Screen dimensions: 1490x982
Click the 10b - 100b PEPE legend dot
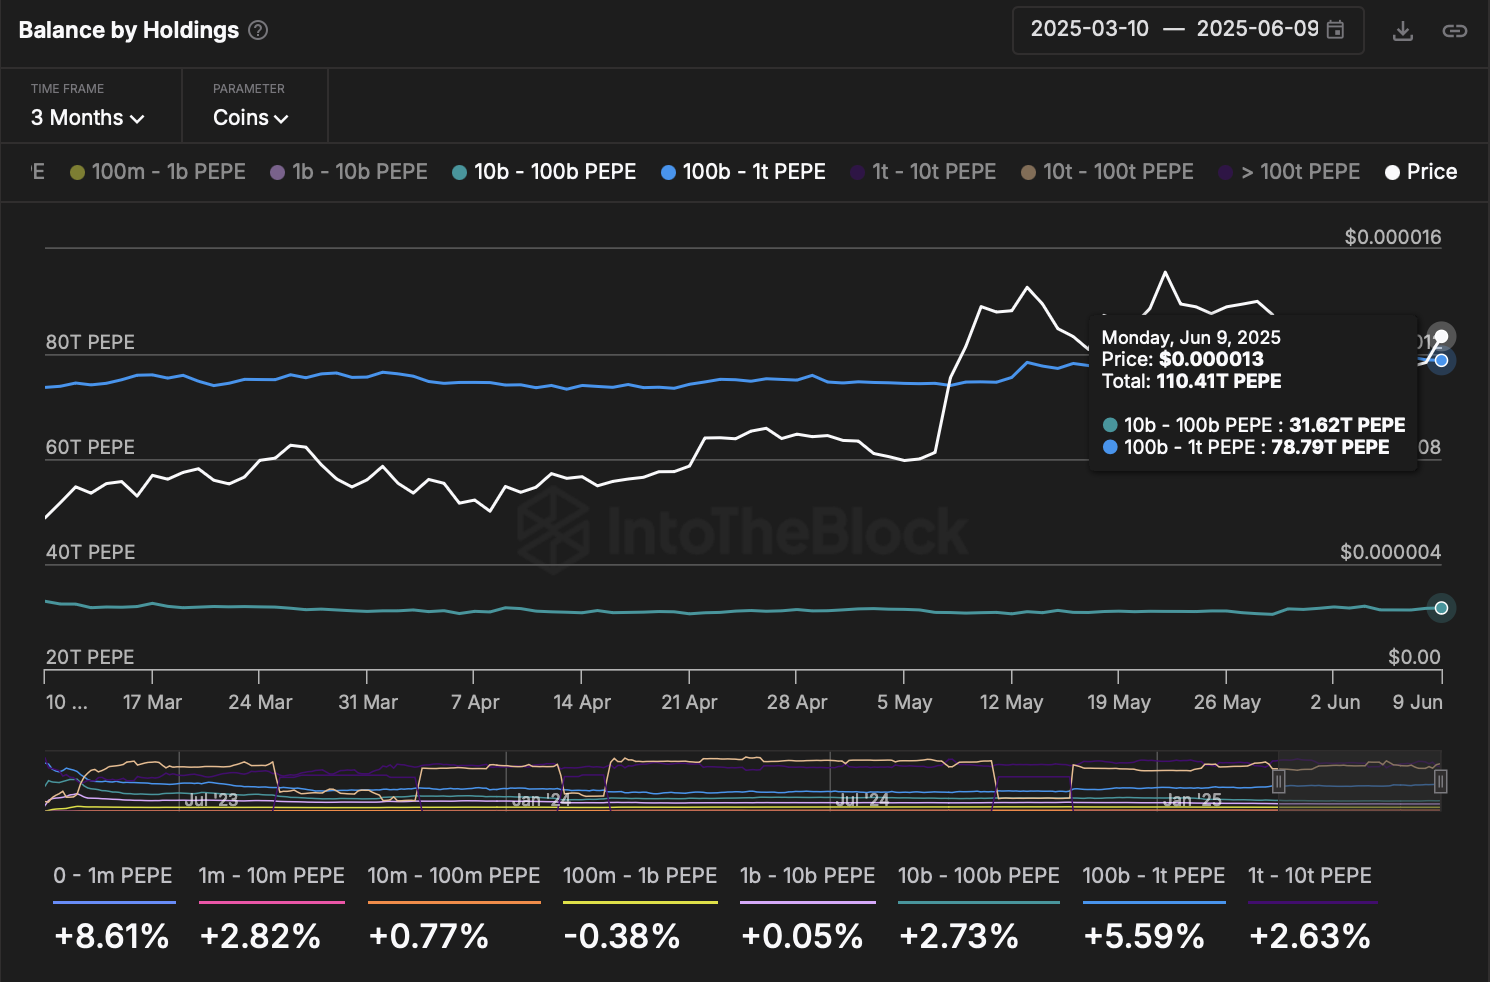(x=459, y=172)
